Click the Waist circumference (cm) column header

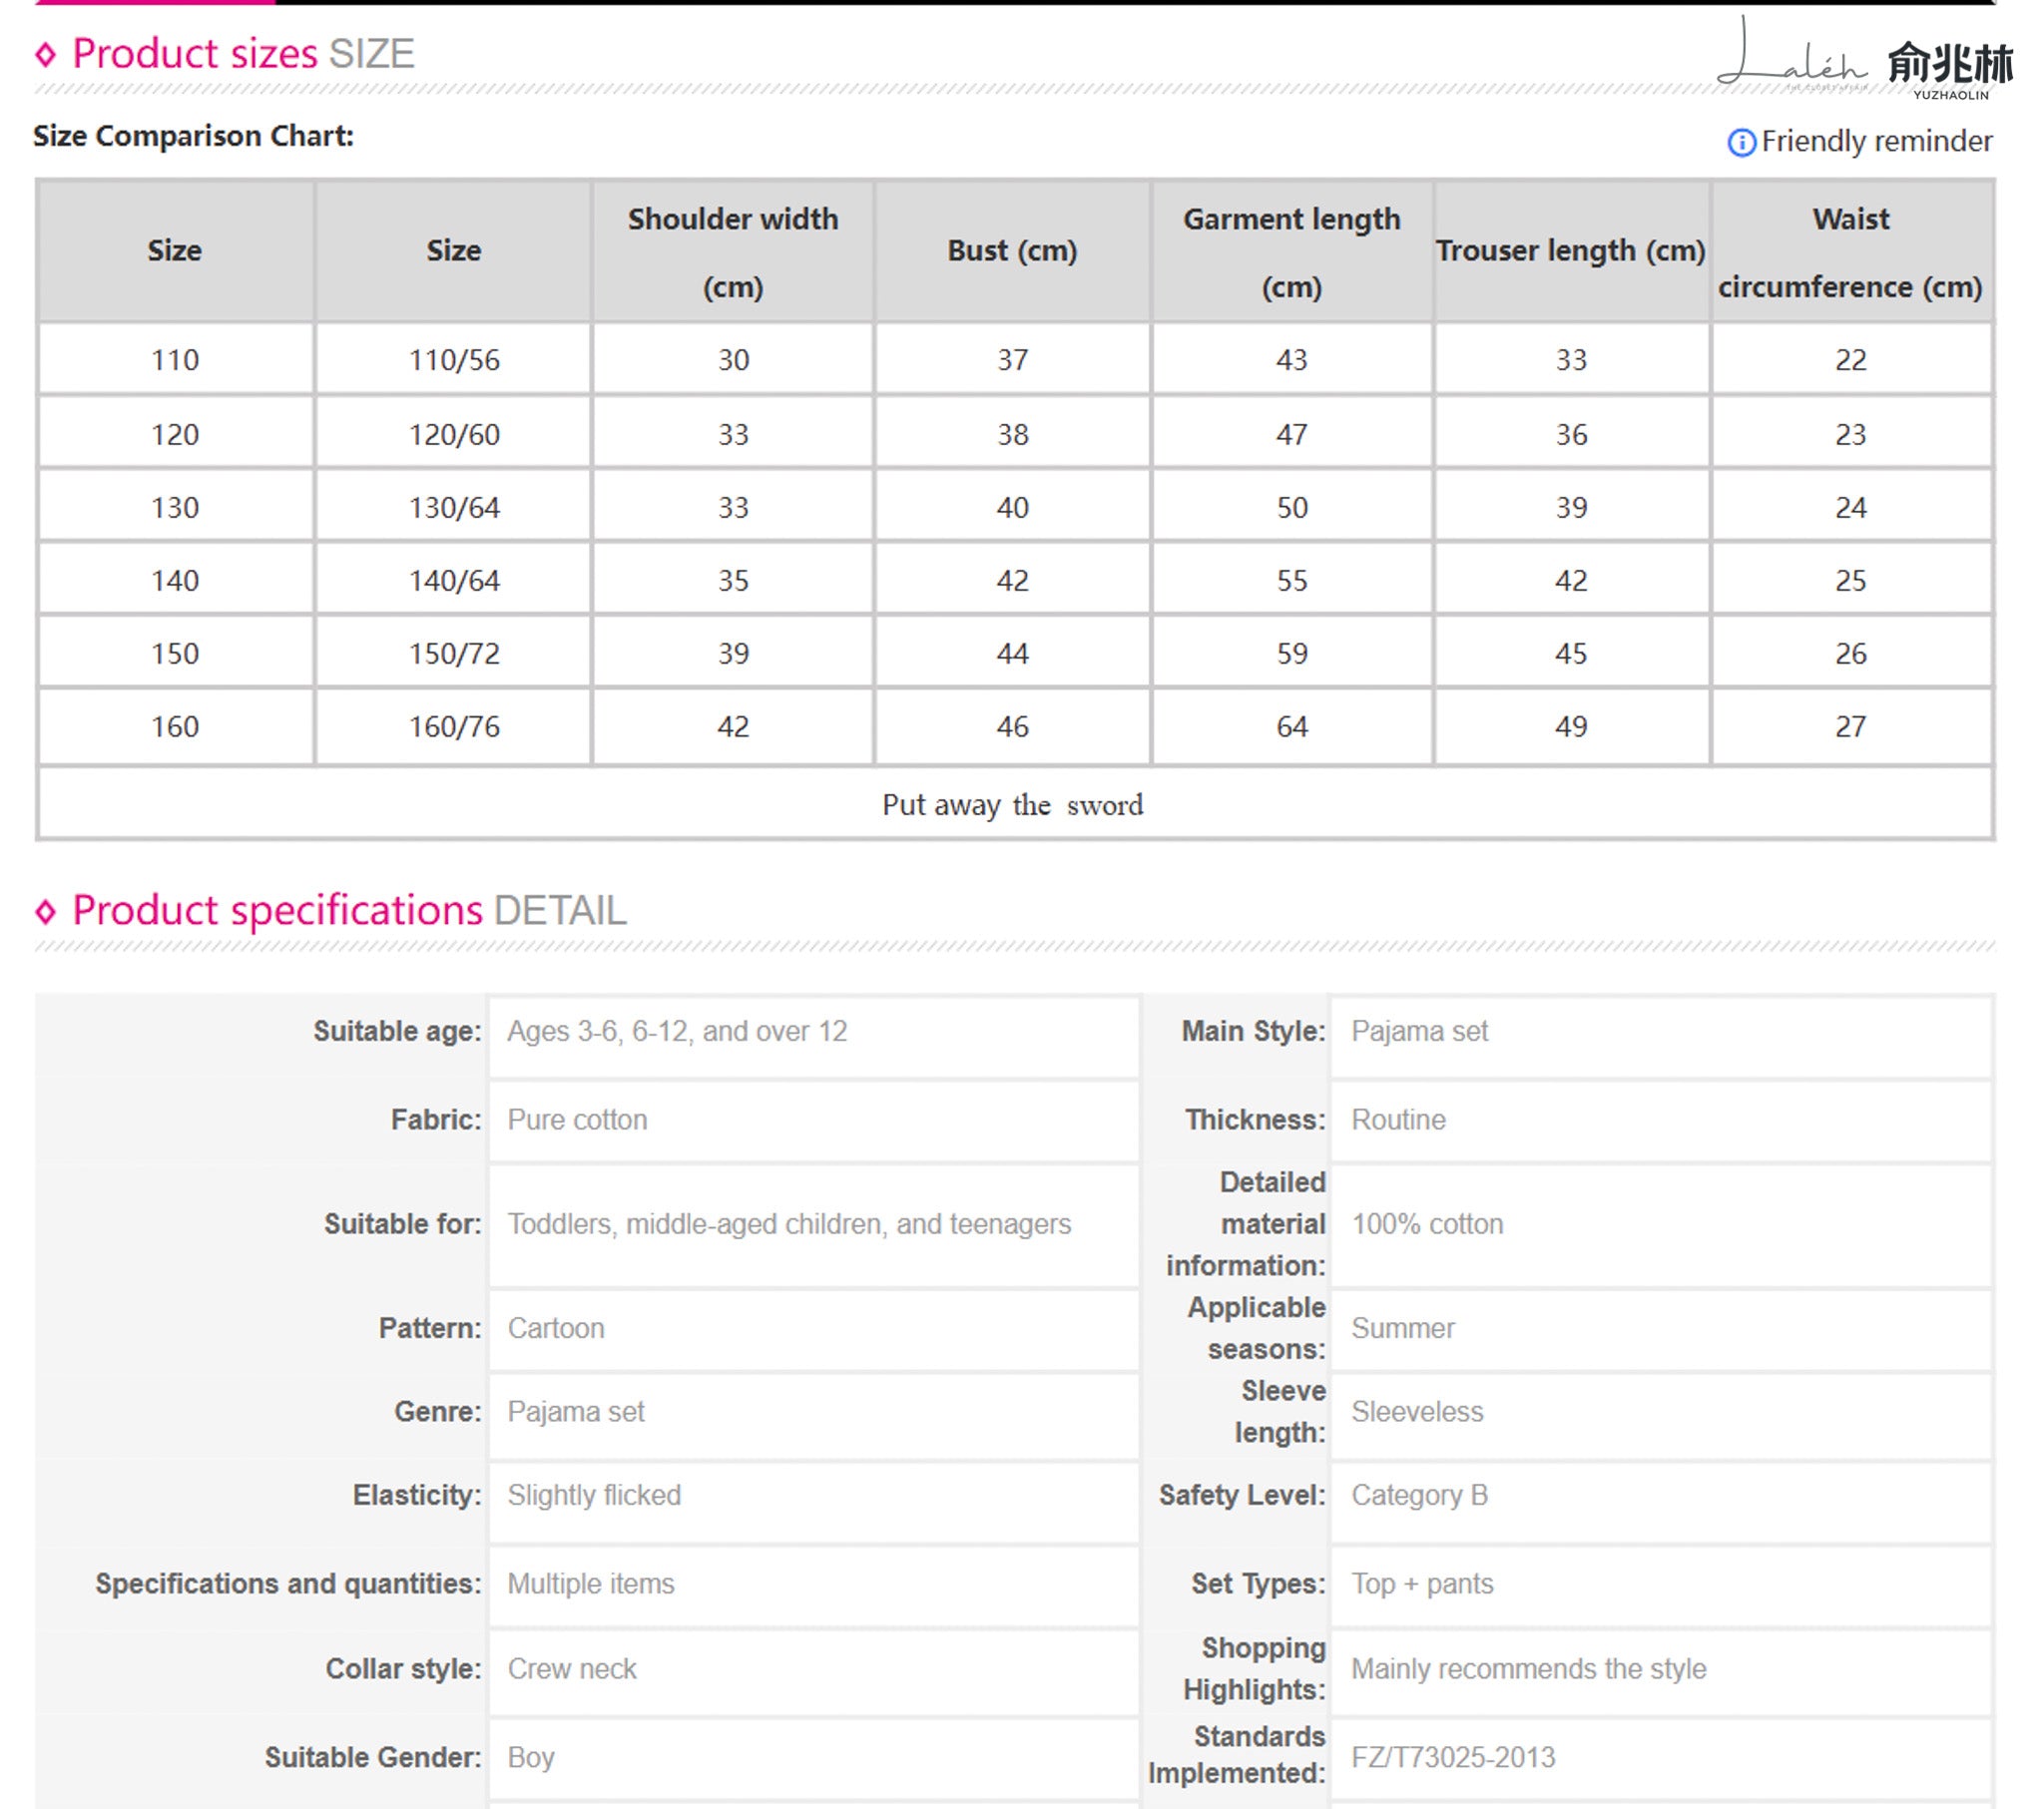click(x=1850, y=252)
